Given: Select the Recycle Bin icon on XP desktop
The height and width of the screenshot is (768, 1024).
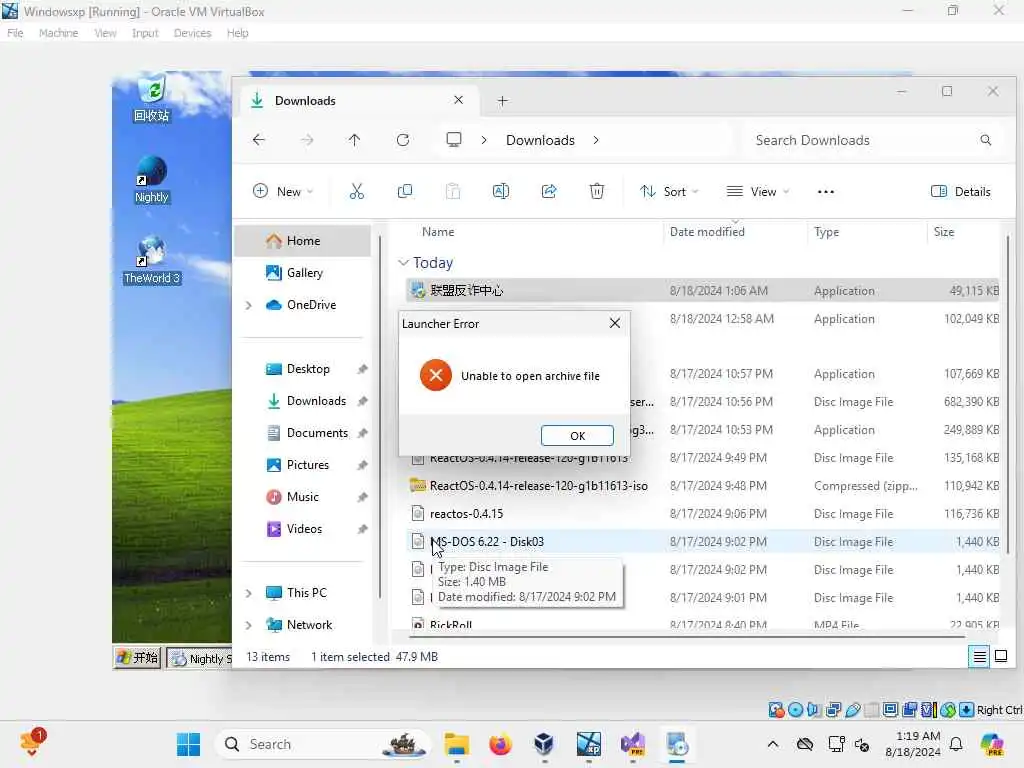Looking at the screenshot, I should pos(152,99).
